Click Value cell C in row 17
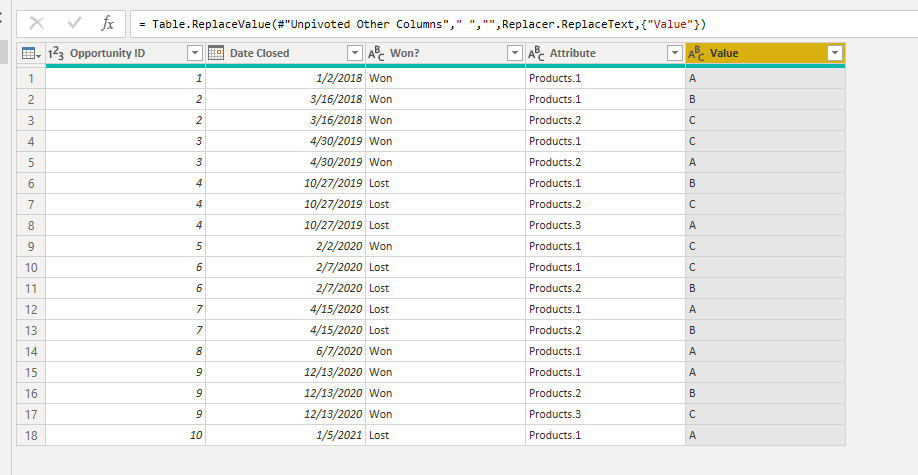918x475 pixels. point(766,414)
